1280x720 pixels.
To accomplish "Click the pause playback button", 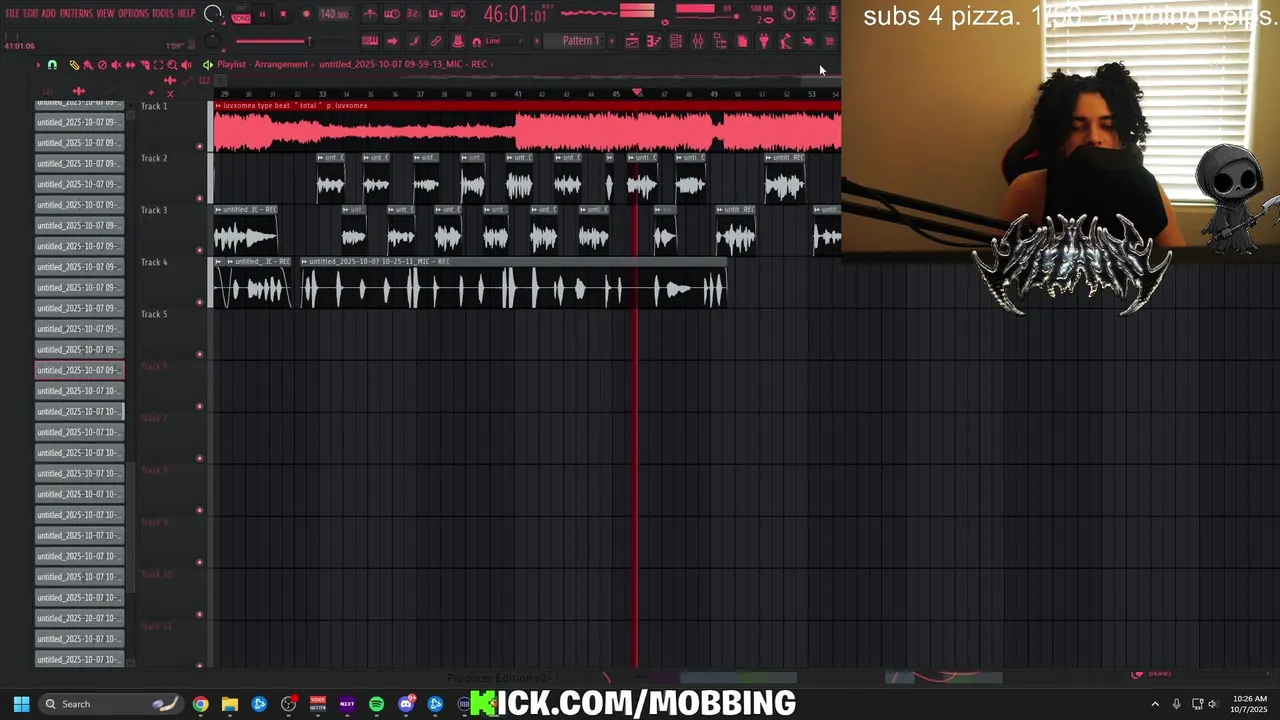I will click(x=262, y=14).
